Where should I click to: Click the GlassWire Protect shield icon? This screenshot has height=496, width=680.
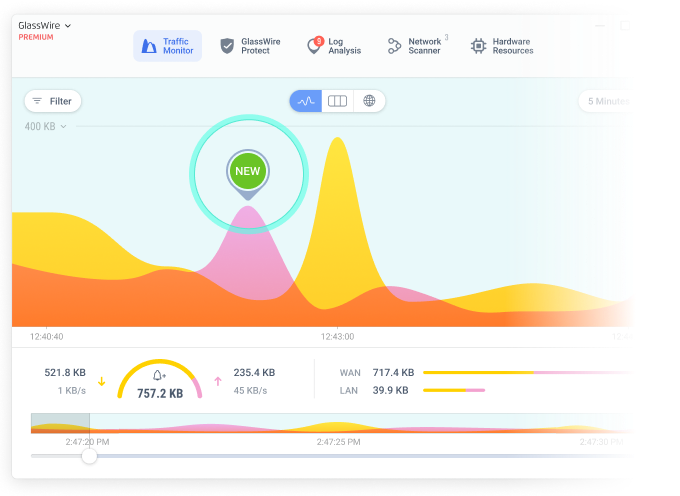227,46
